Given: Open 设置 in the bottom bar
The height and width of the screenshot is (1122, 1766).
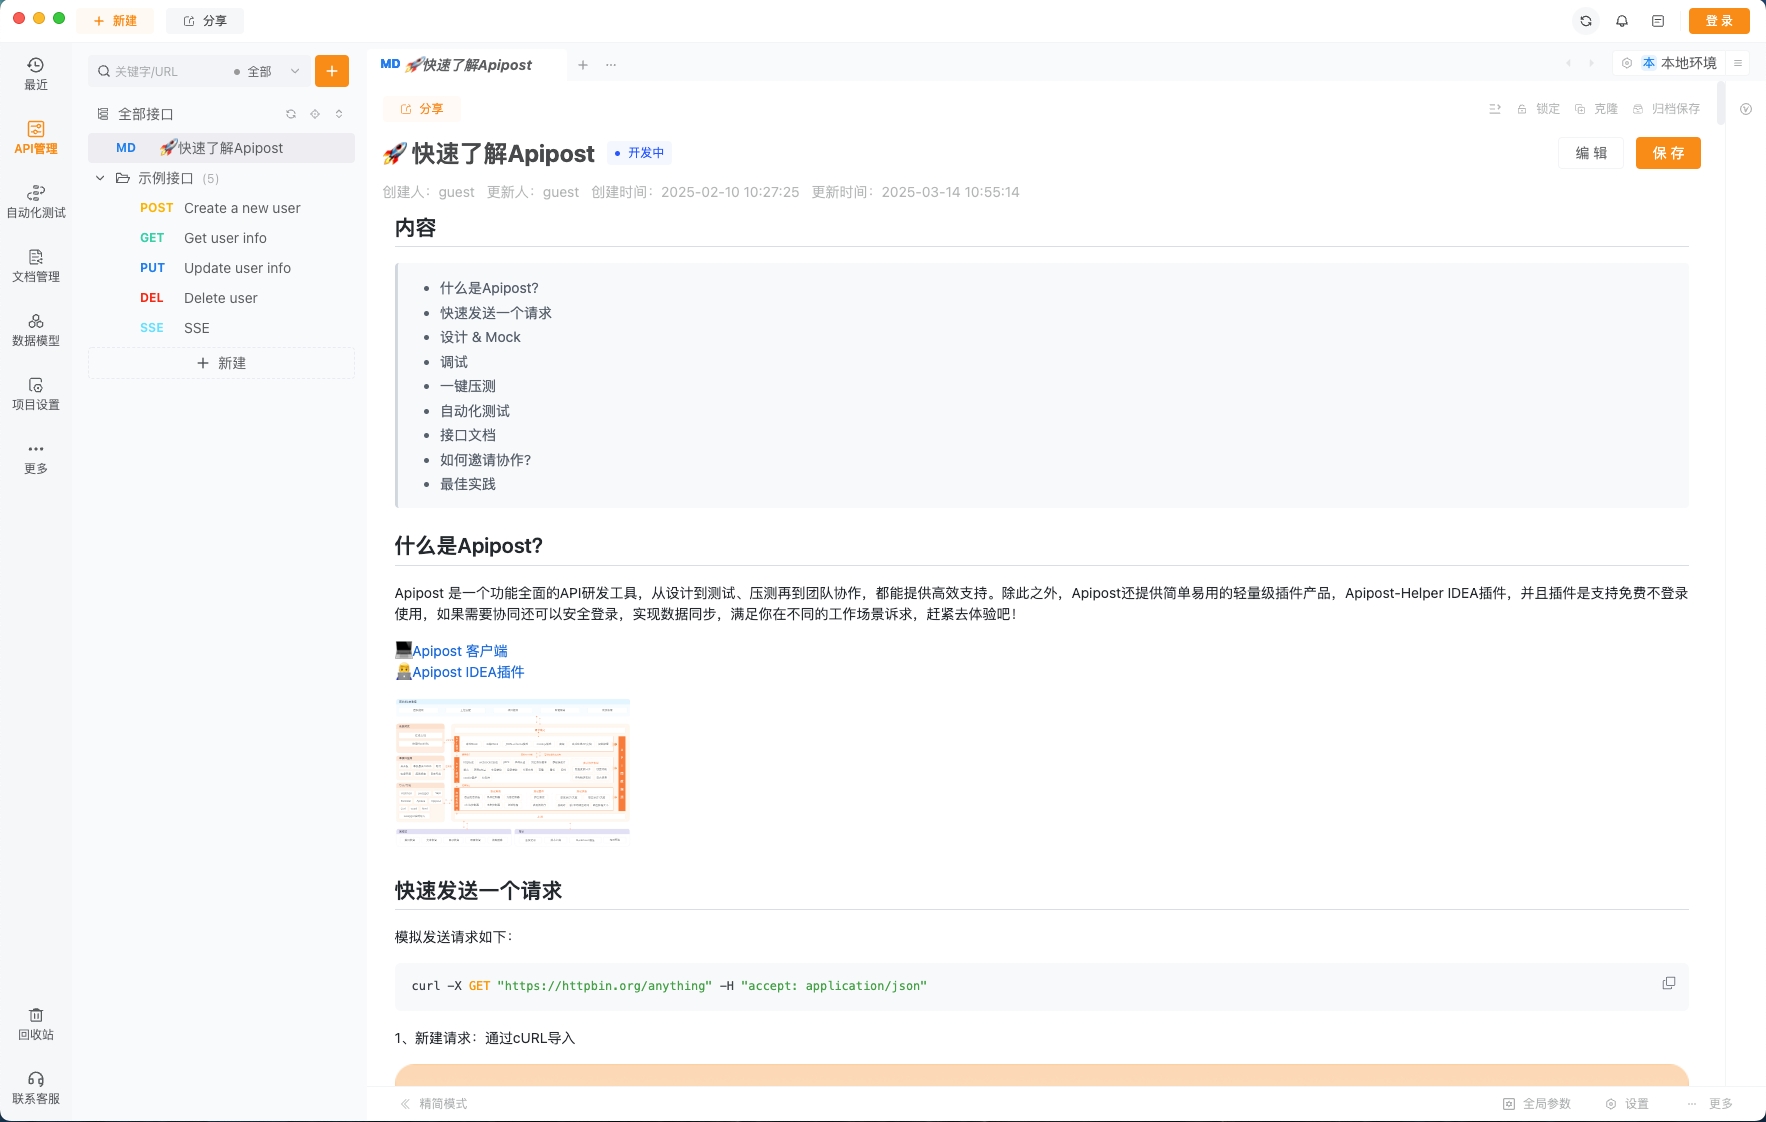Looking at the screenshot, I should (1627, 1104).
